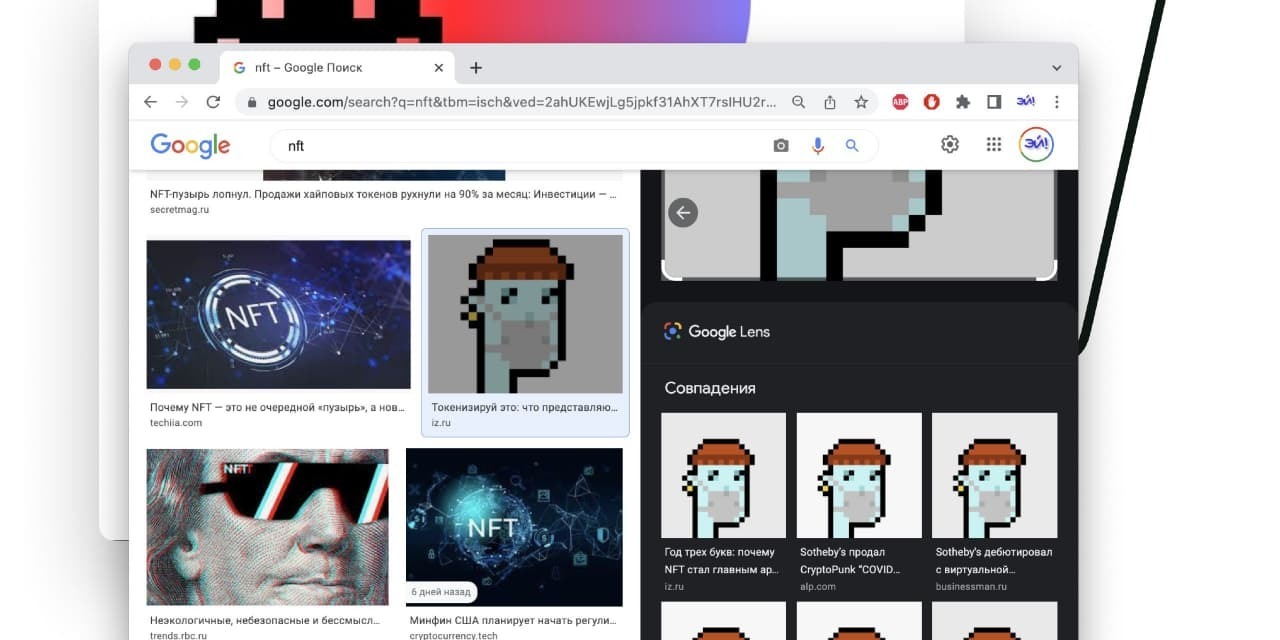Click the nft search input field

tap(520, 146)
